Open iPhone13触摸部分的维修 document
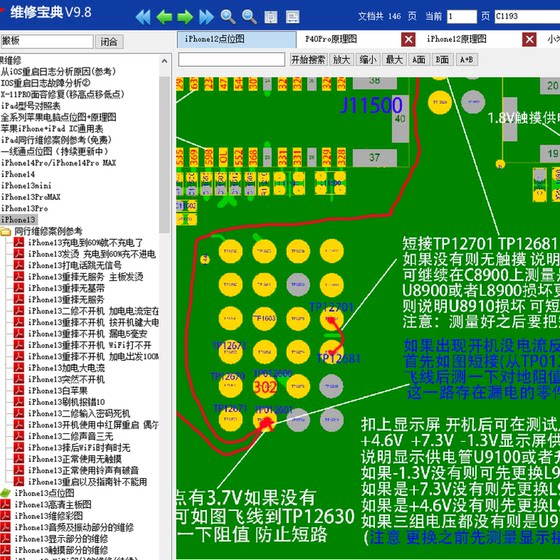Screen dimensions: 560x560 click(61, 550)
